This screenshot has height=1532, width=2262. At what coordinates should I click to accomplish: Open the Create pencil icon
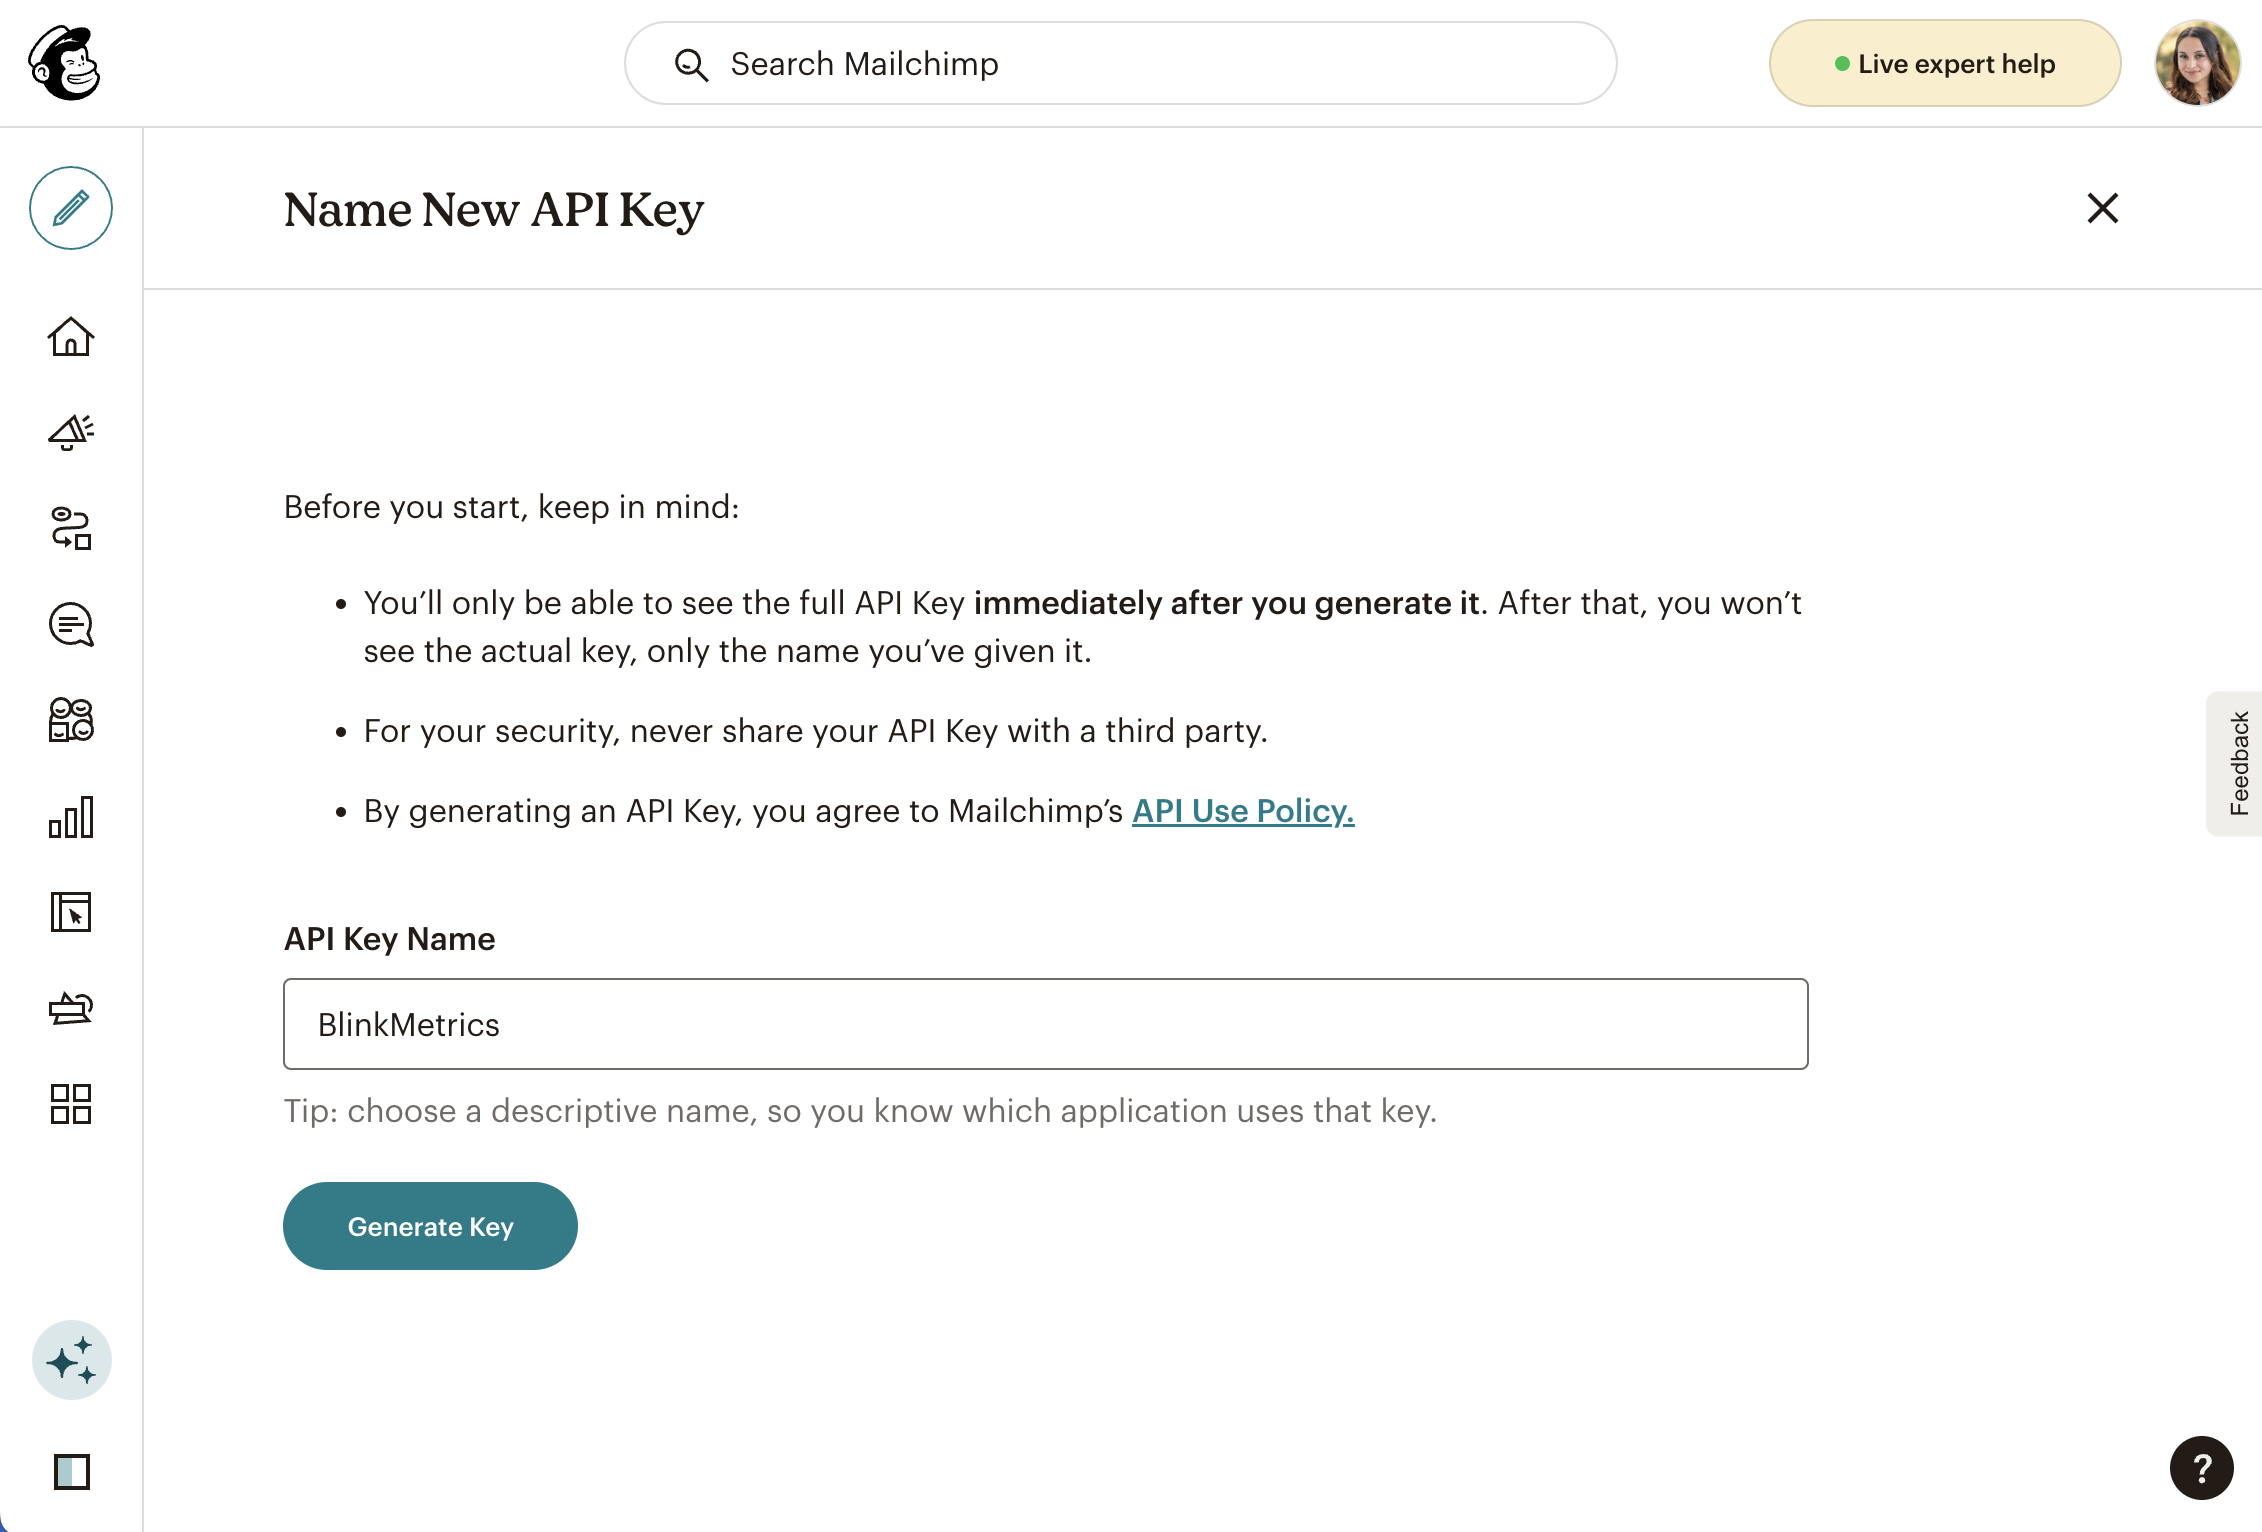coord(70,208)
